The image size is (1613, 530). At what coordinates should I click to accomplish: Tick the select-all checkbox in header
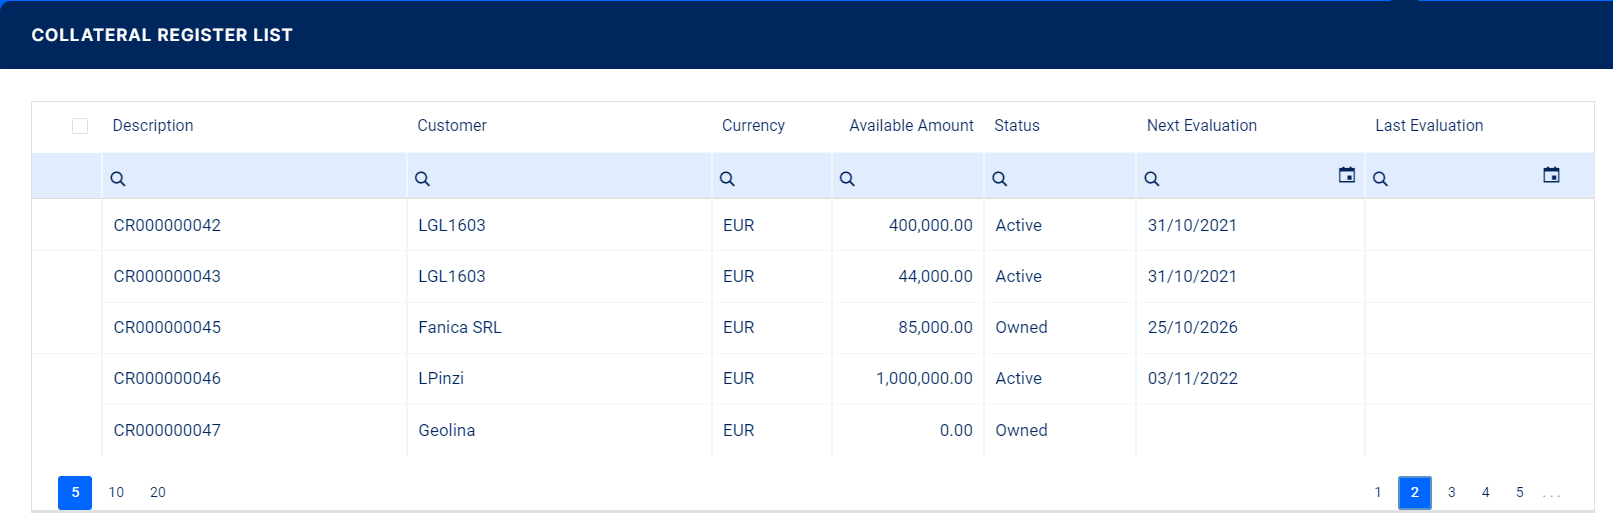click(x=80, y=126)
